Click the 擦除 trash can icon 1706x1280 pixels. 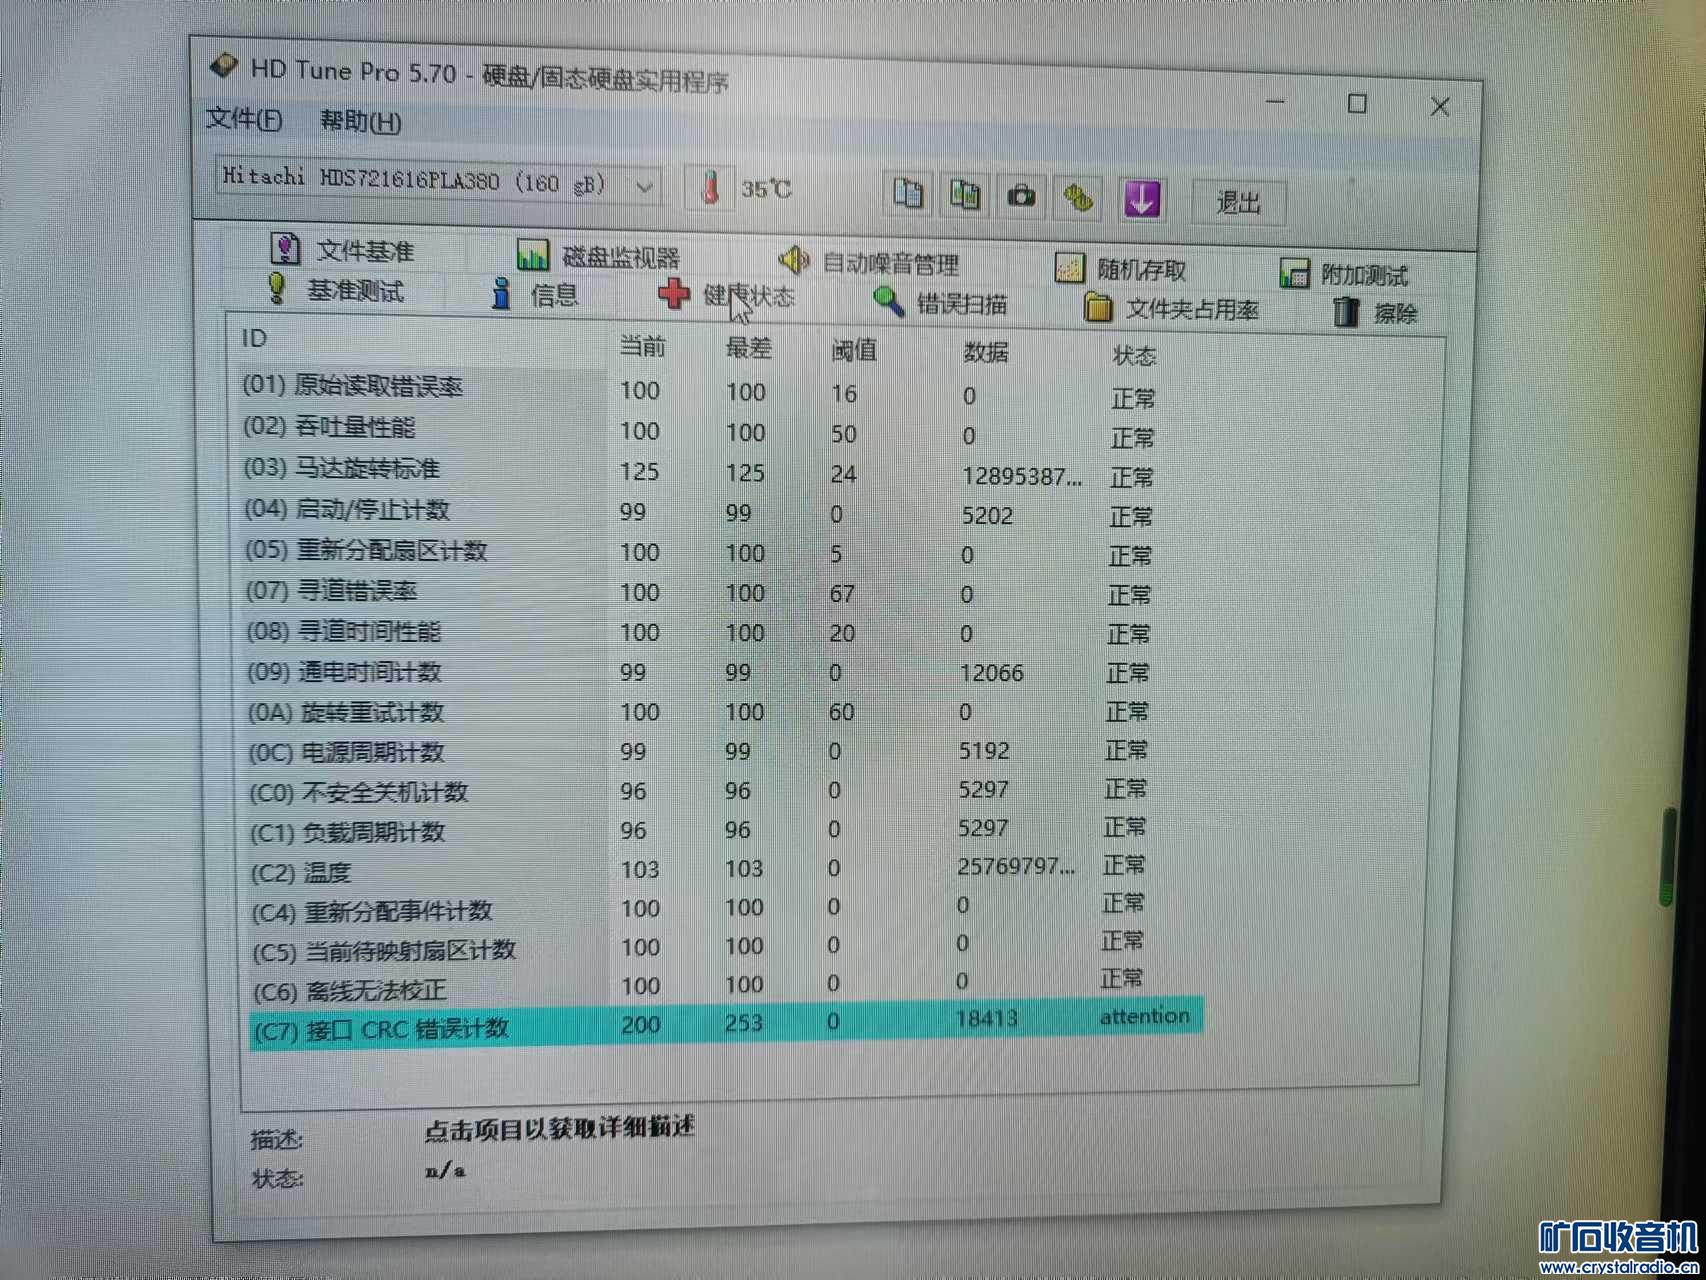1346,312
